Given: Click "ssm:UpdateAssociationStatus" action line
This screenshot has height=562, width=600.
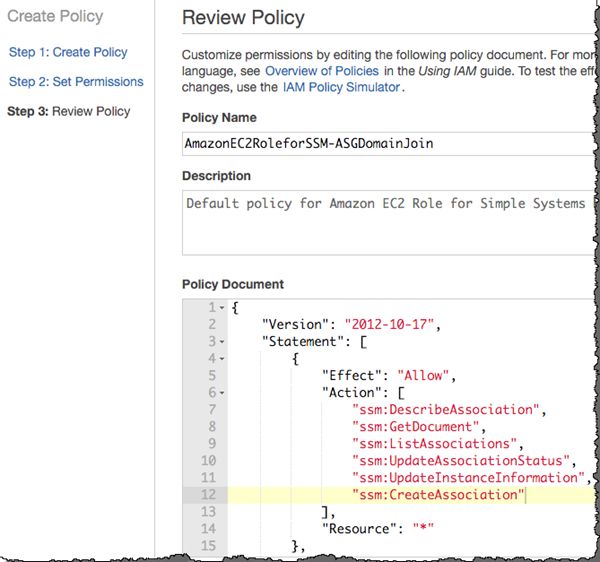Looking at the screenshot, I should click(x=461, y=460).
